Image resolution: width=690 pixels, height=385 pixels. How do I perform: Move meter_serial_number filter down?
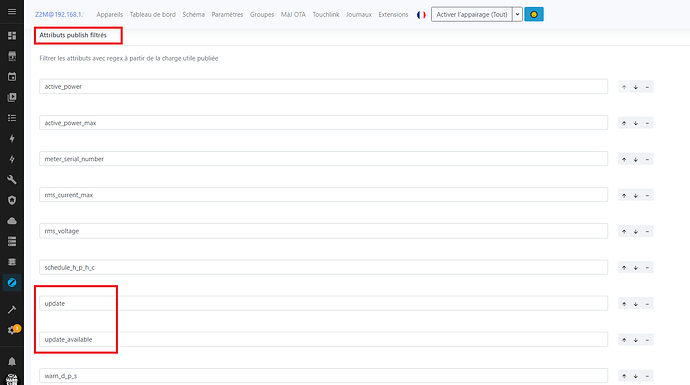635,159
